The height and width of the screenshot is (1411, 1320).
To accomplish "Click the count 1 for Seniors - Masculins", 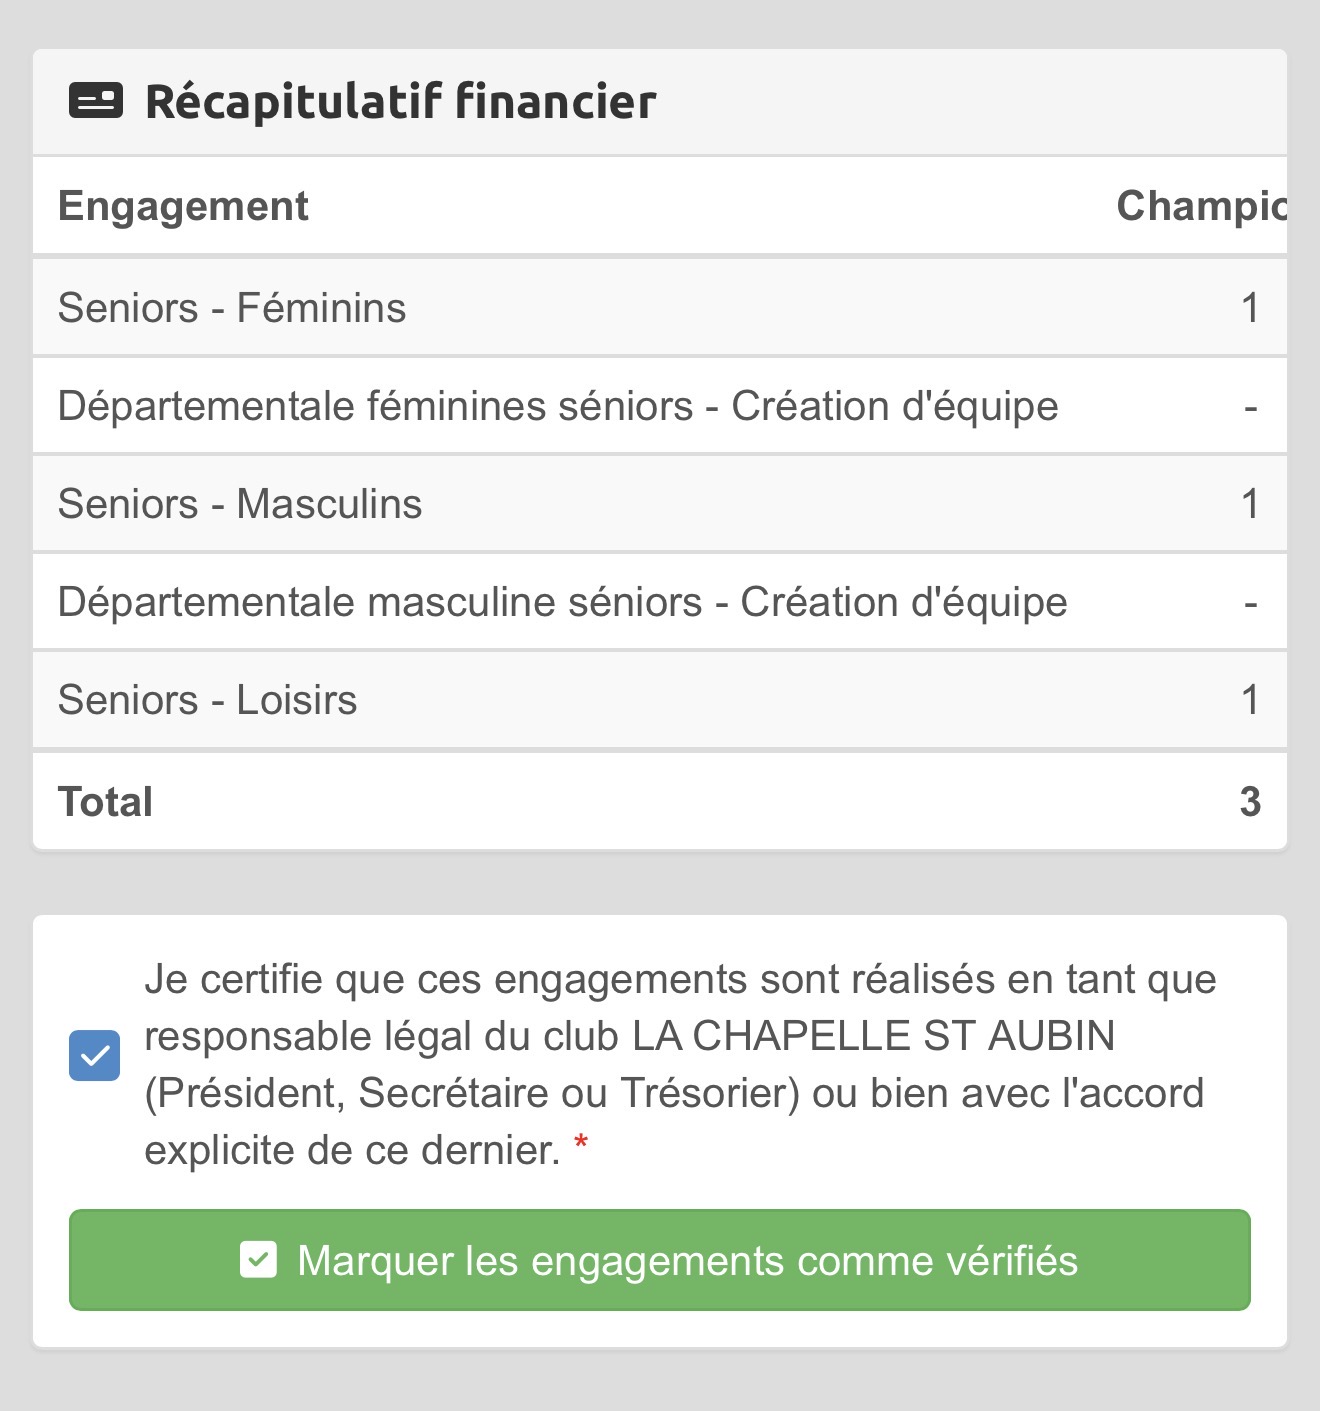I will (x=1250, y=504).
